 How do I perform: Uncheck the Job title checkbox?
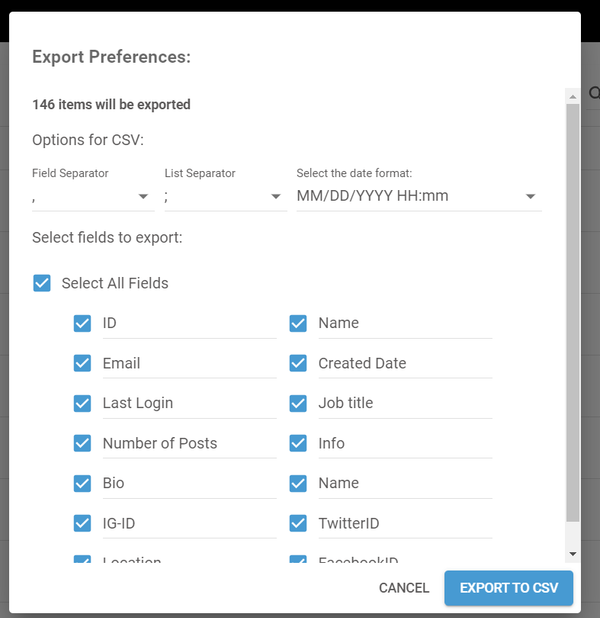tap(298, 403)
